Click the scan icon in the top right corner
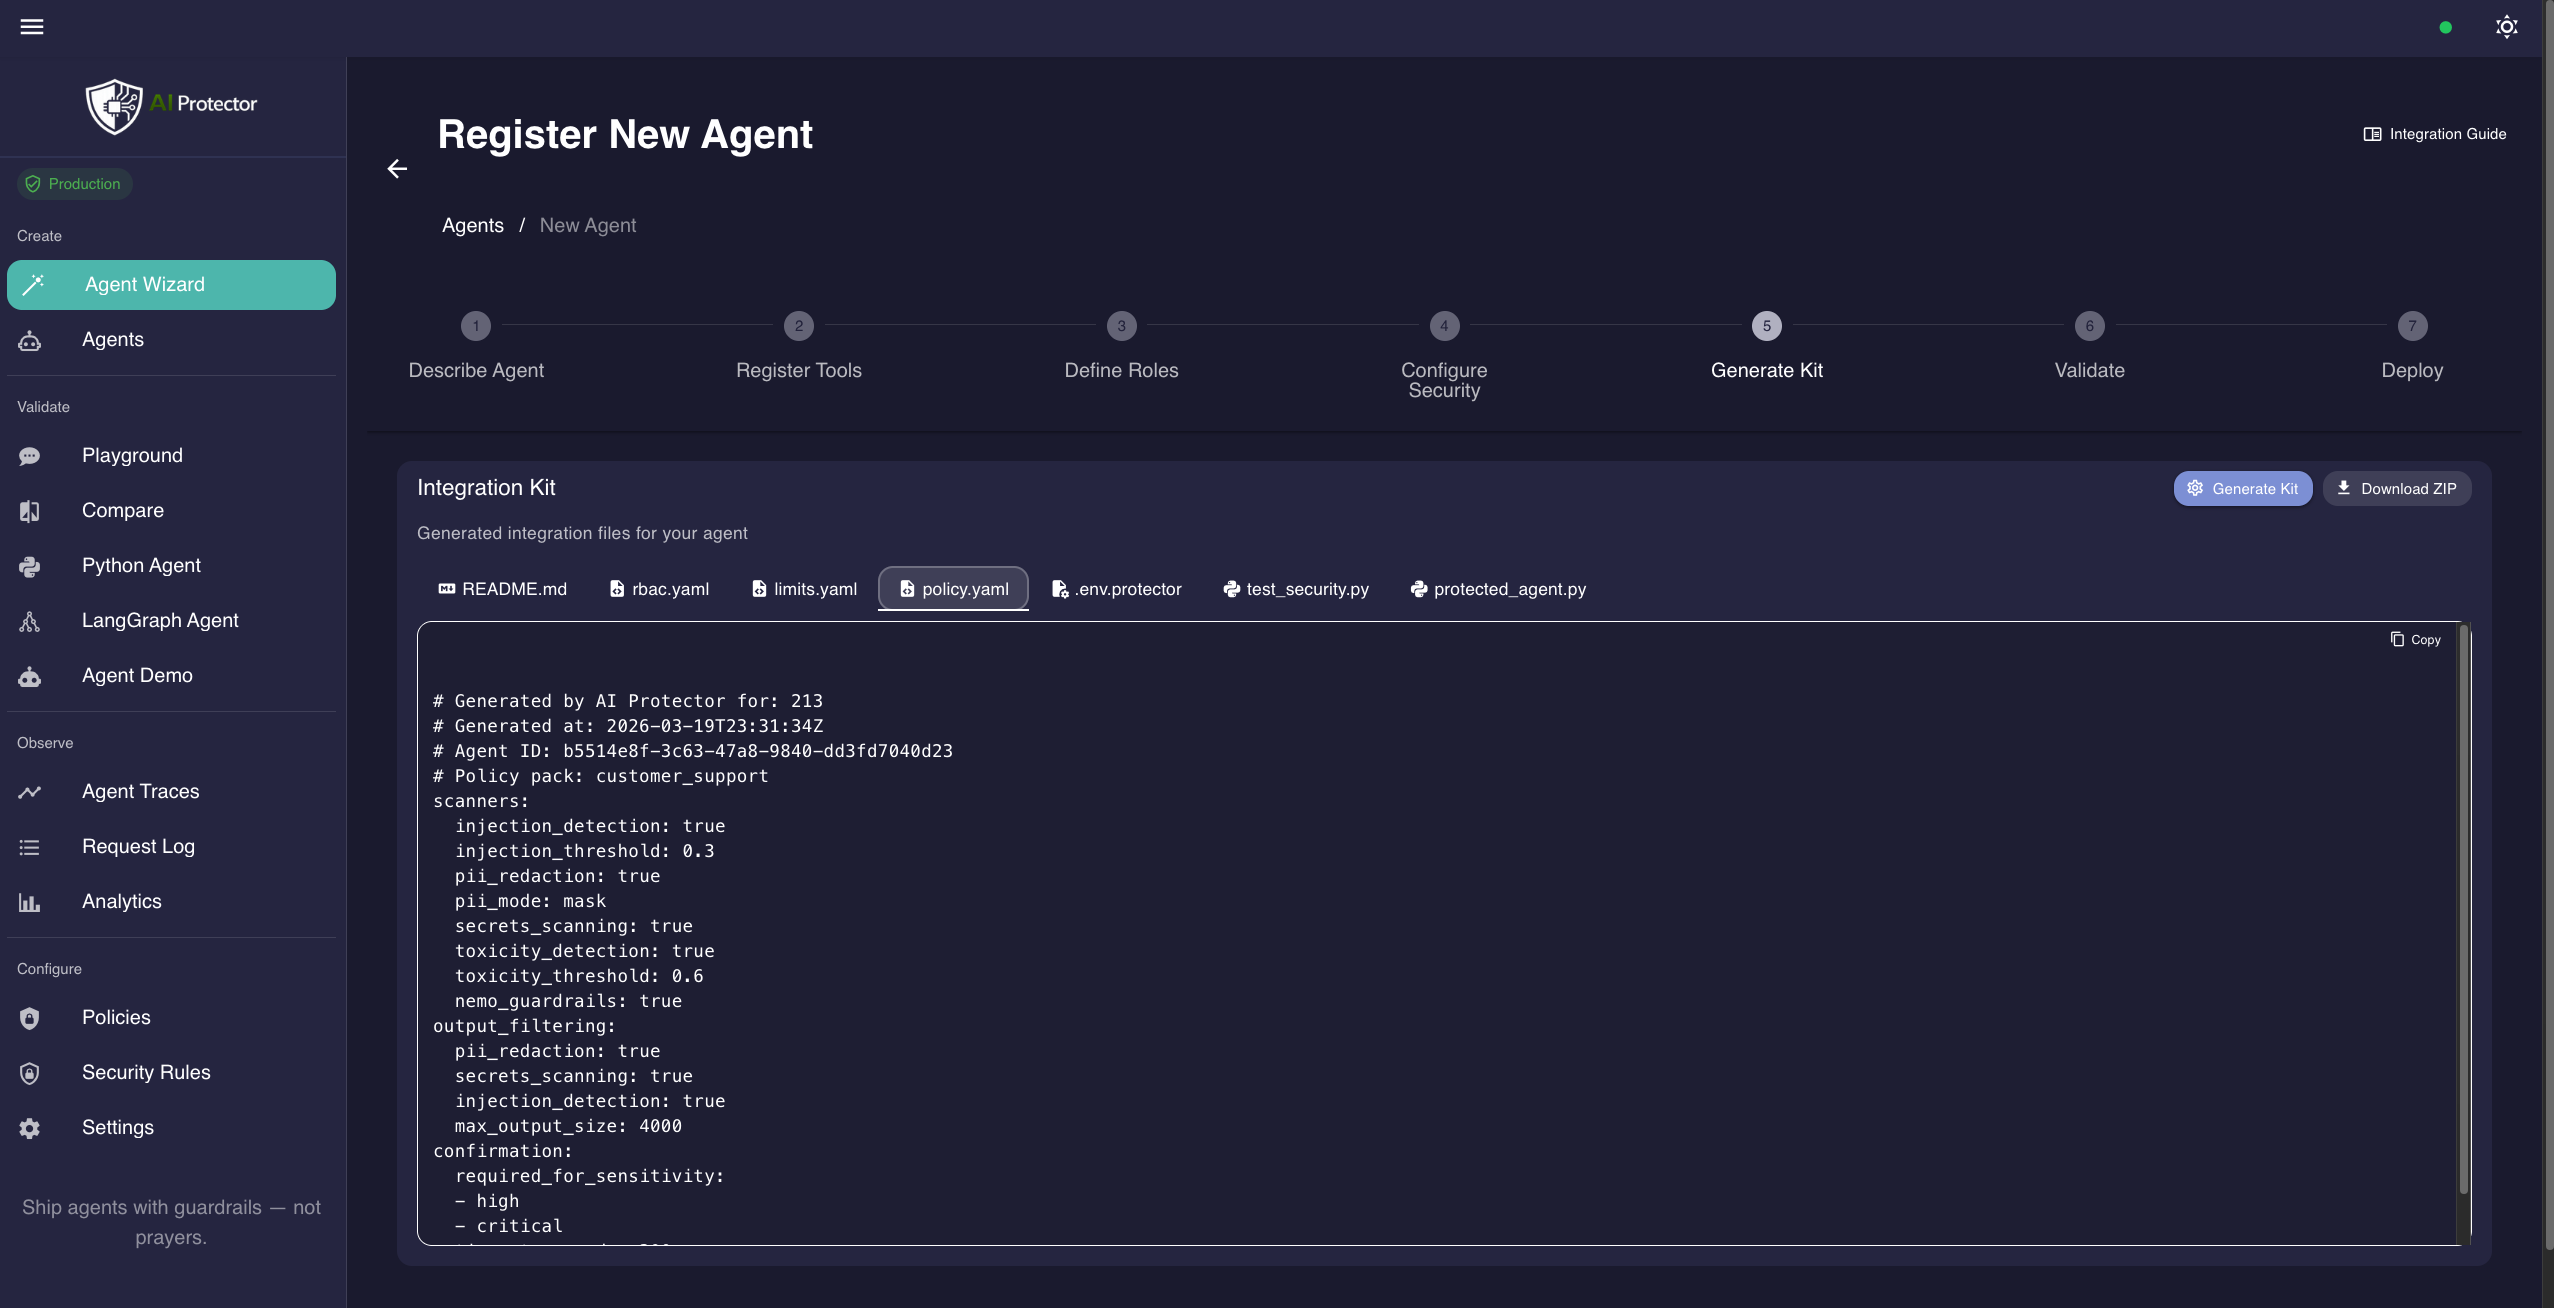Image resolution: width=2554 pixels, height=1308 pixels. tap(2507, 26)
